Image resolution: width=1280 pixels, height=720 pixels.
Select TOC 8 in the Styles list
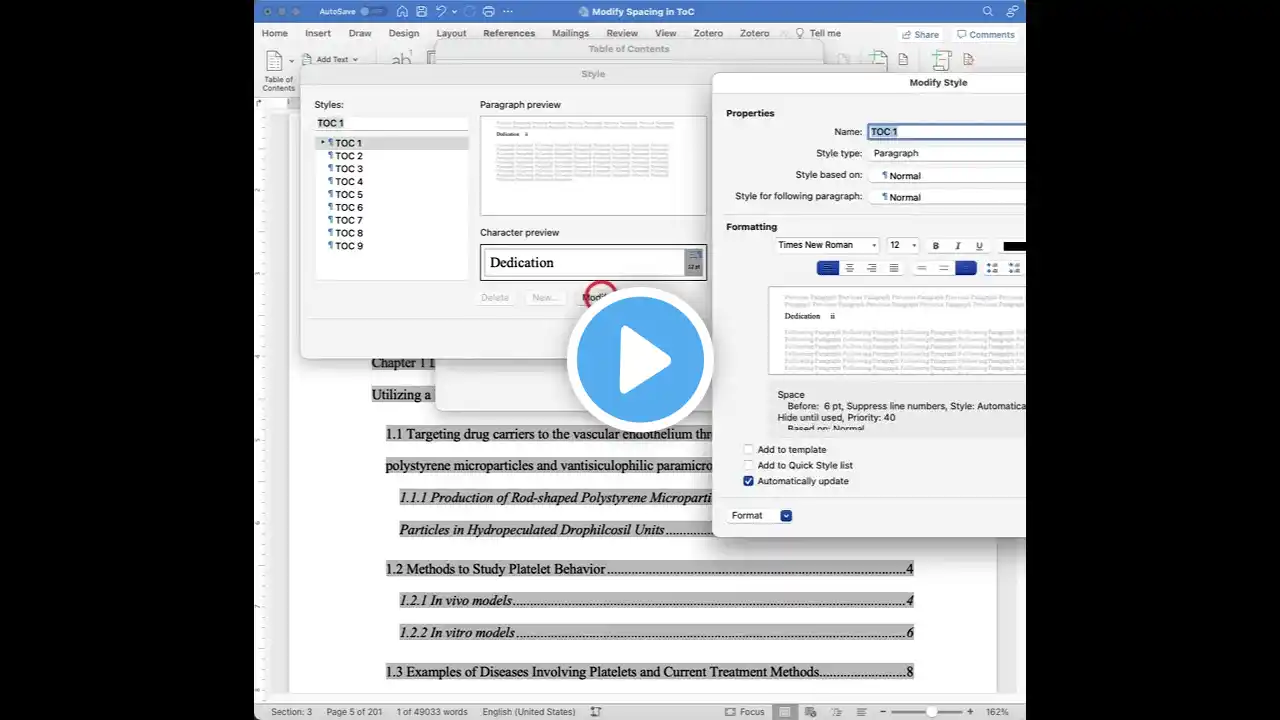point(392,233)
